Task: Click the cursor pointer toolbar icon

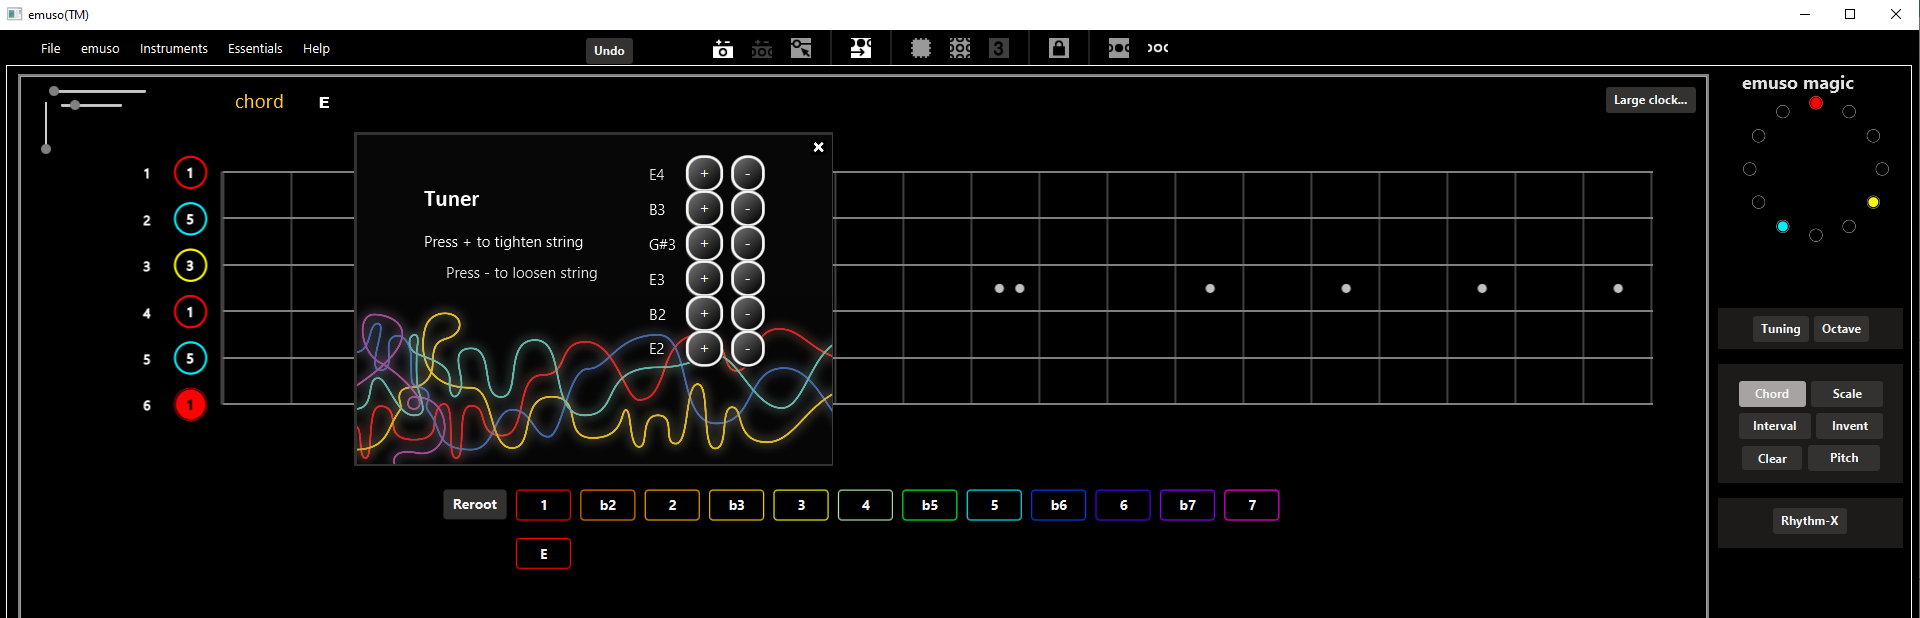Action: pyautogui.click(x=801, y=48)
